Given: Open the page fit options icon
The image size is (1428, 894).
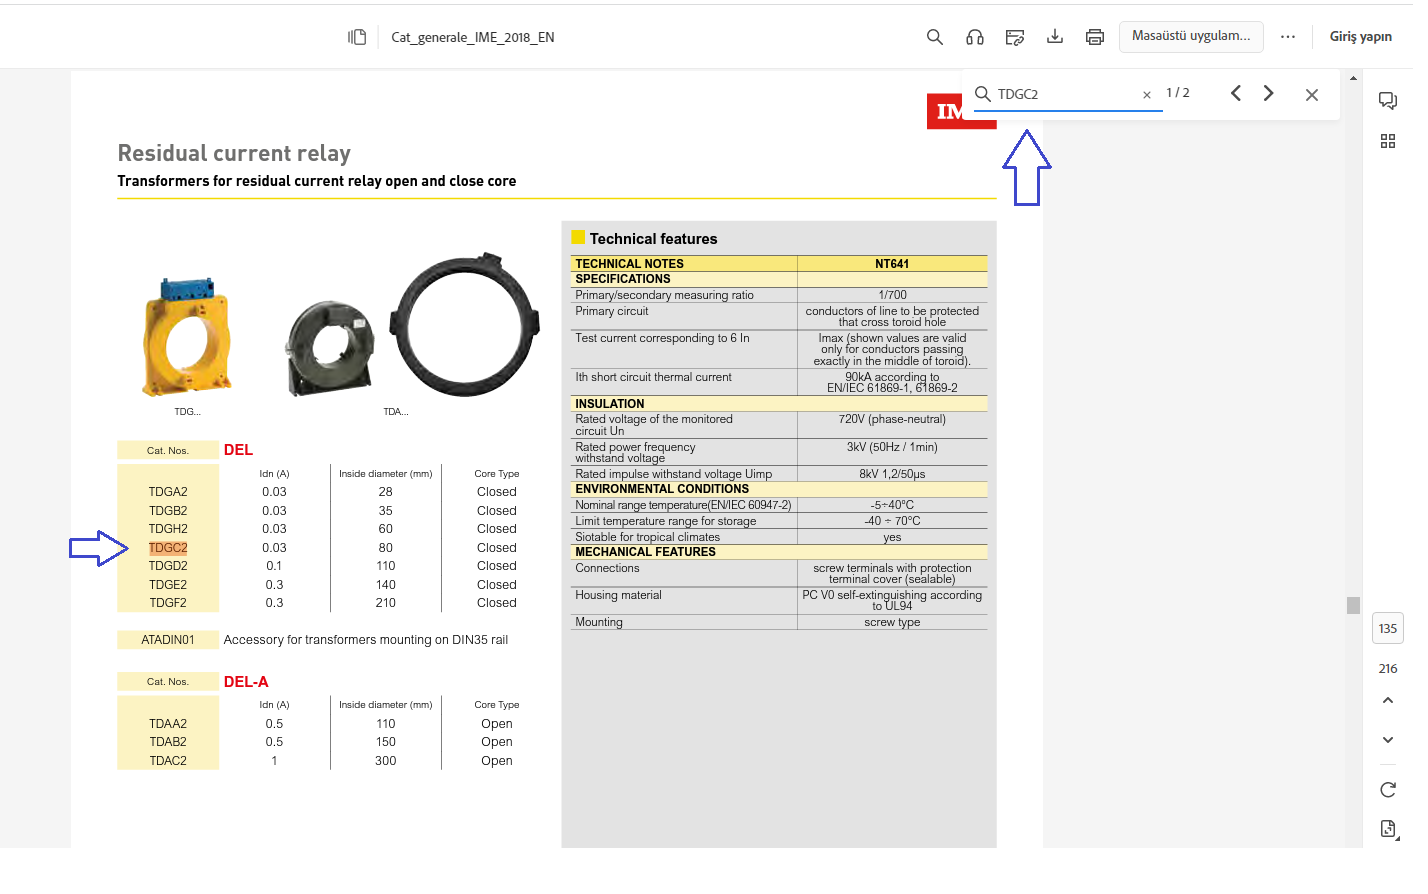Looking at the screenshot, I should point(1388,828).
